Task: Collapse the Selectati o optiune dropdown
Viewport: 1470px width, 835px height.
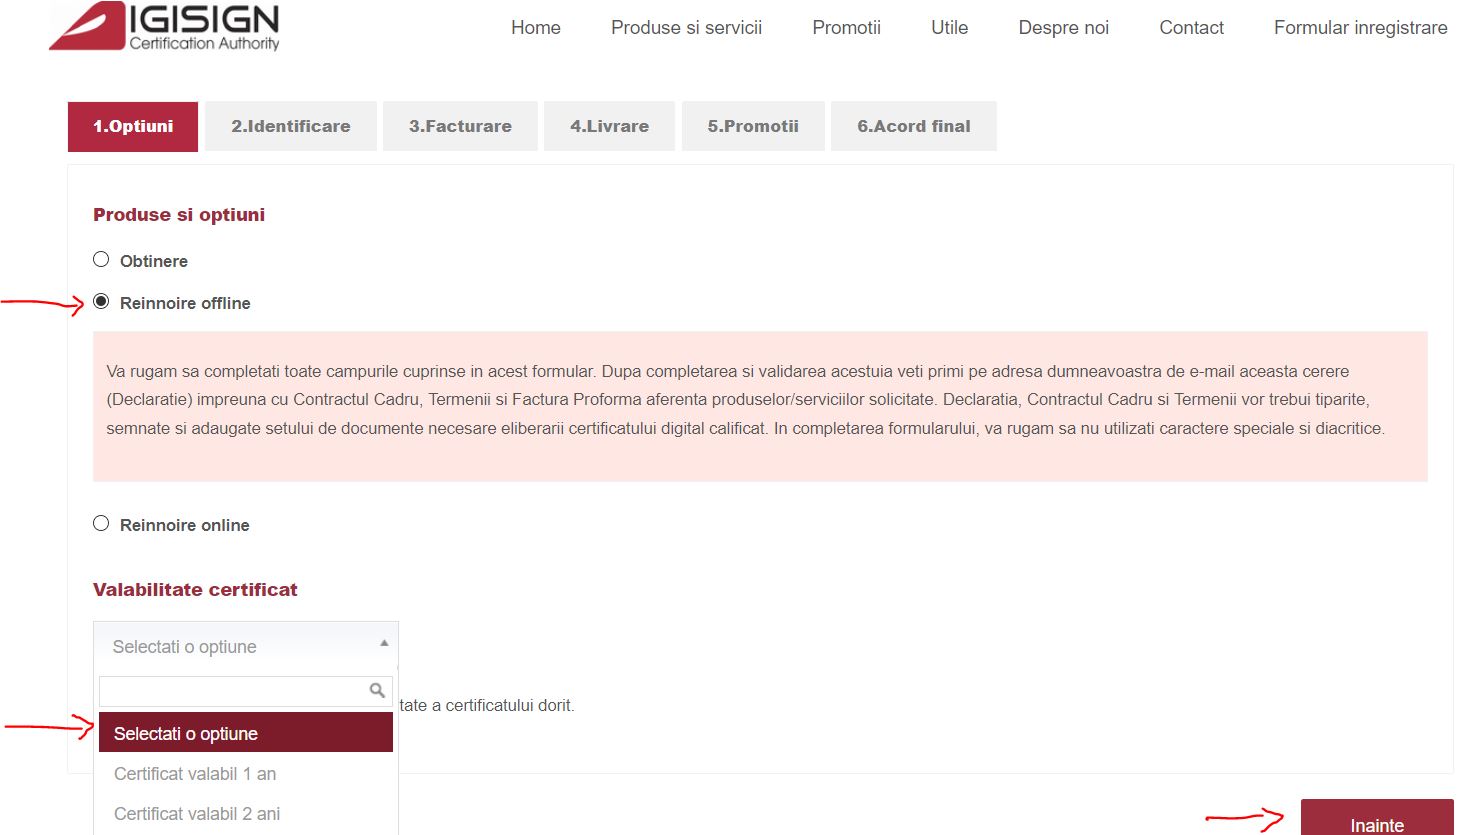Action: [246, 646]
